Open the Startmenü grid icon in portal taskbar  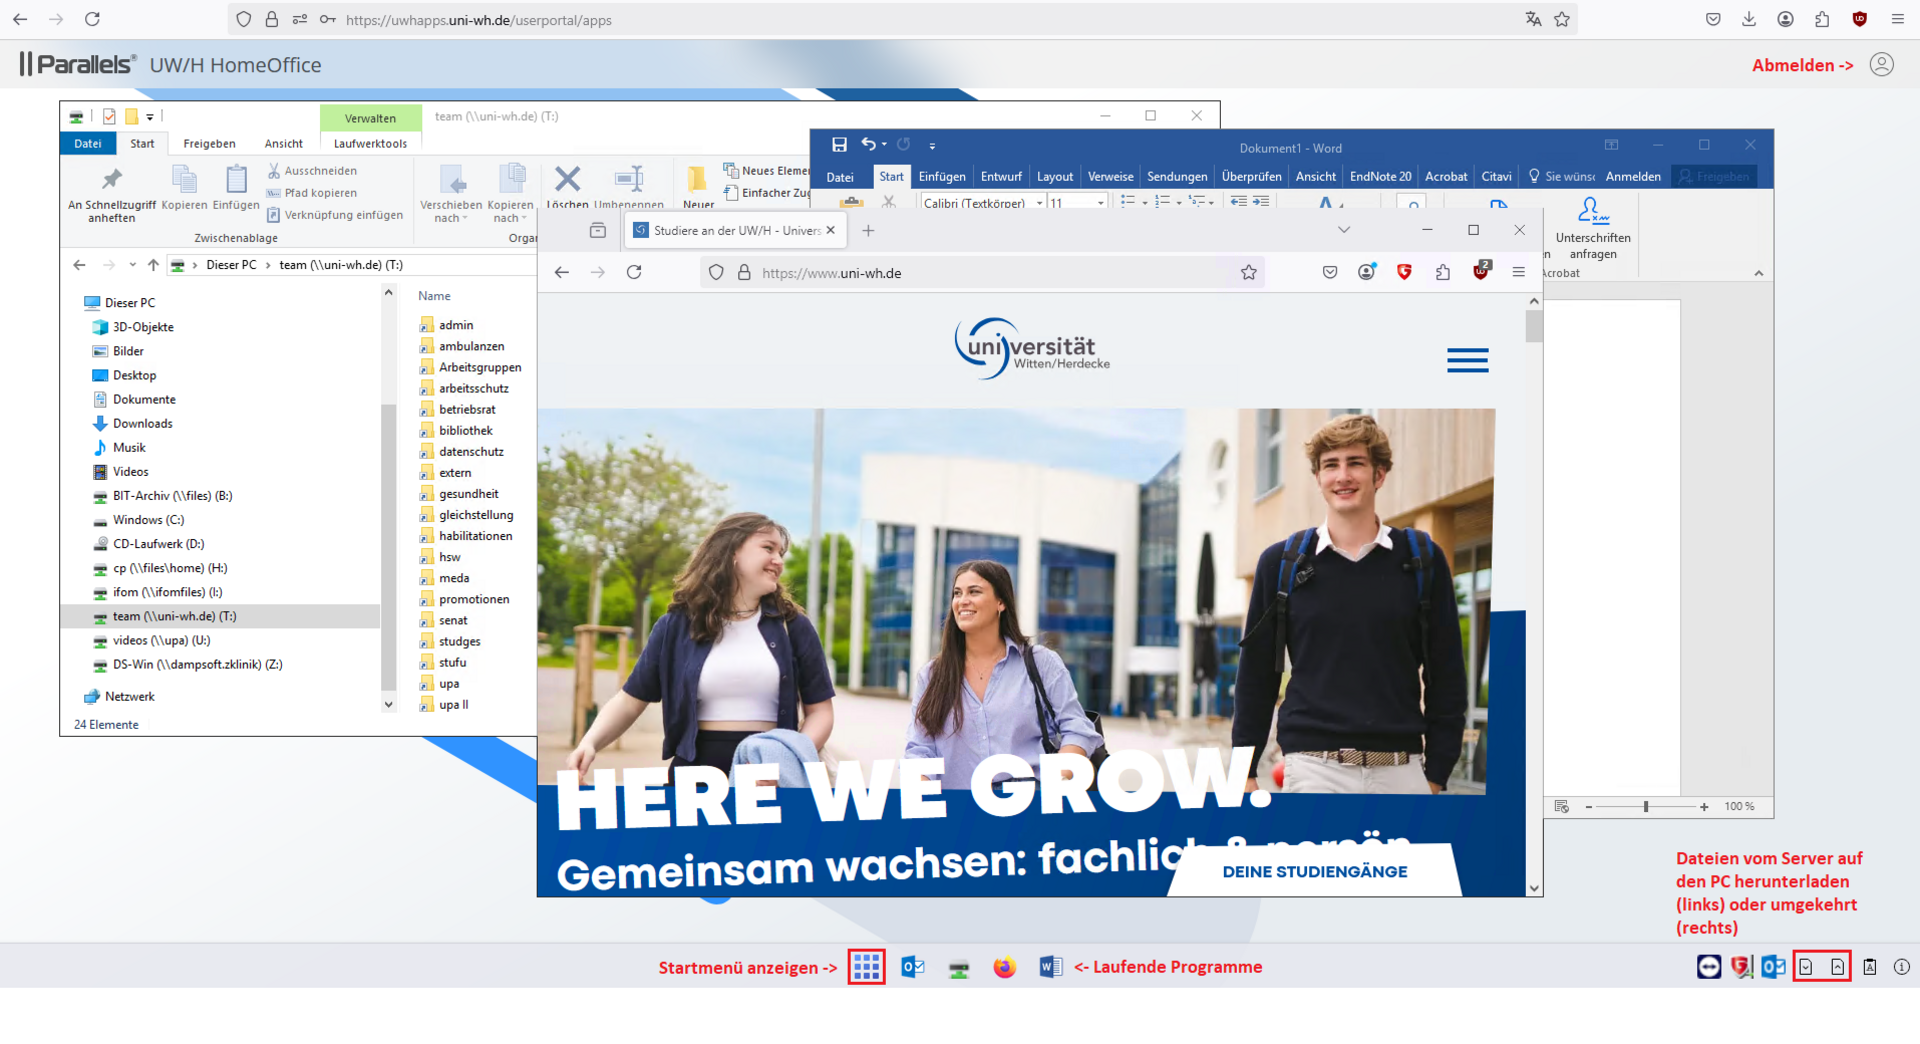[866, 967]
